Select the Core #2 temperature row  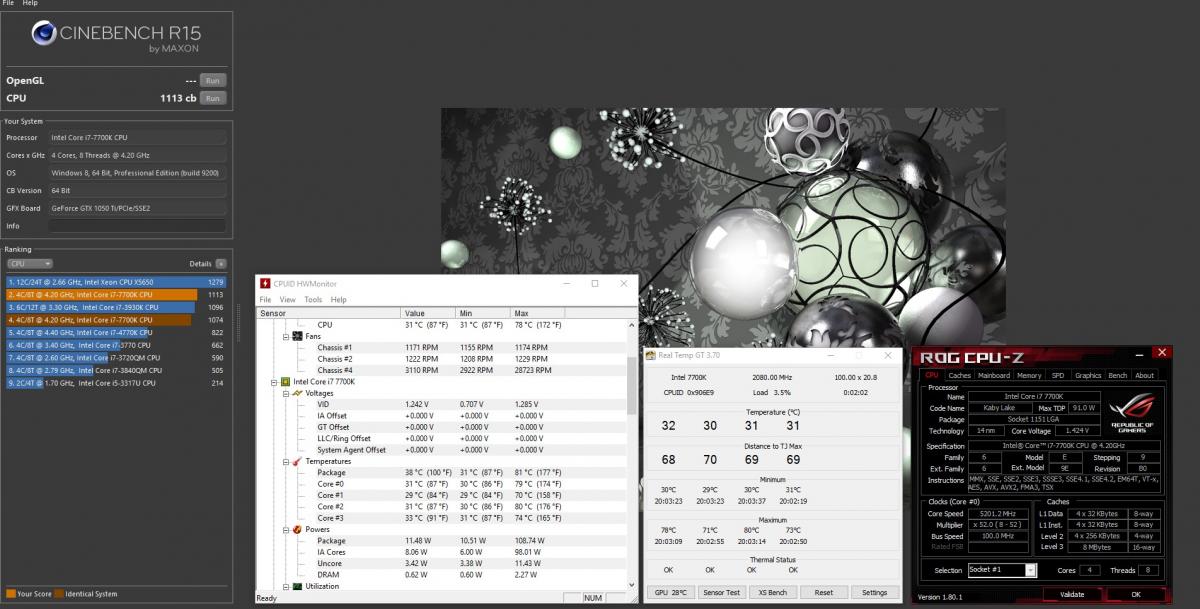coord(442,506)
